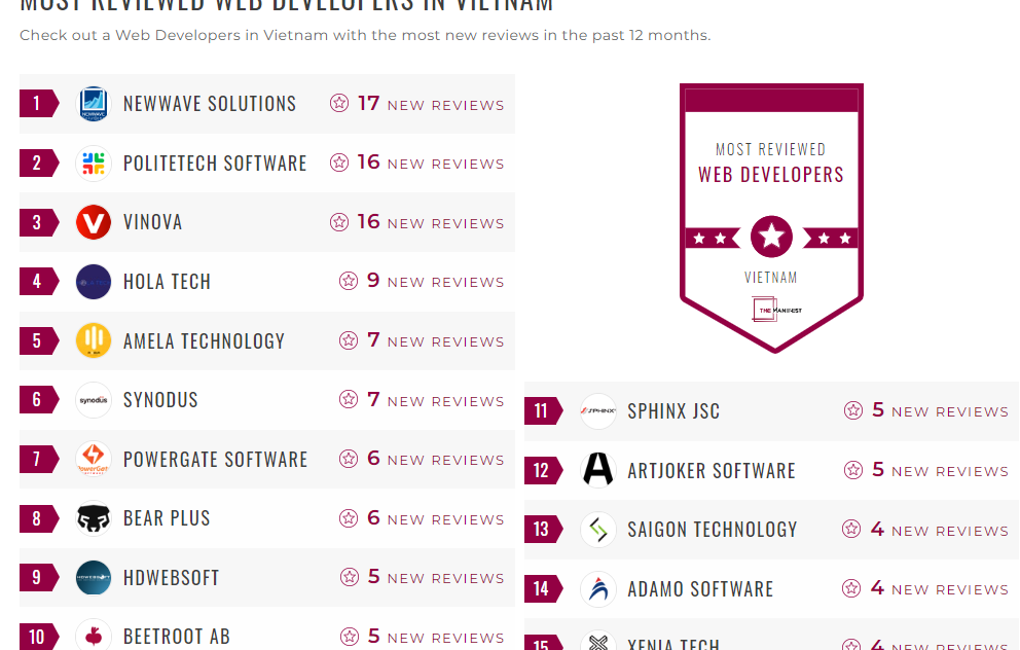Click the Synodus logo icon
This screenshot has width=1020, height=650.
[93, 400]
